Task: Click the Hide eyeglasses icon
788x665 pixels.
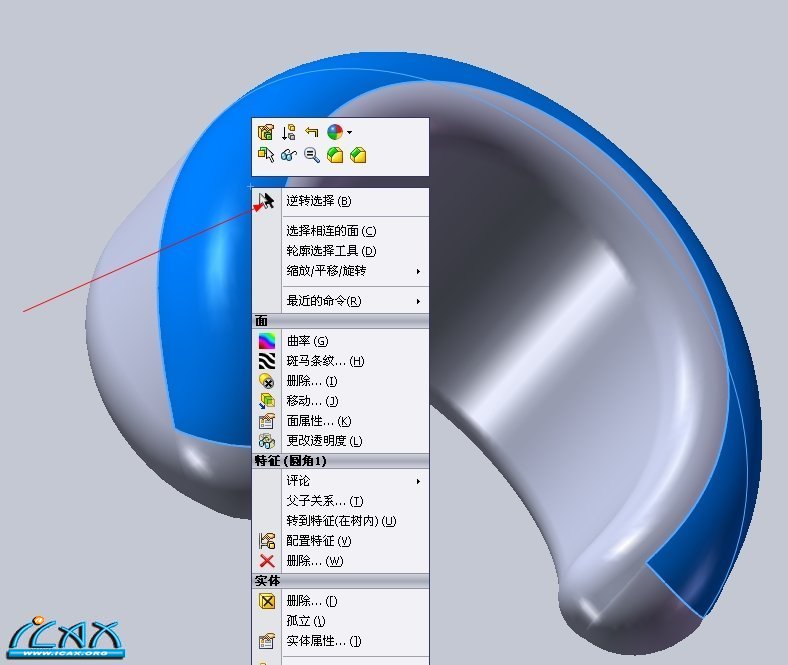Action: 288,155
